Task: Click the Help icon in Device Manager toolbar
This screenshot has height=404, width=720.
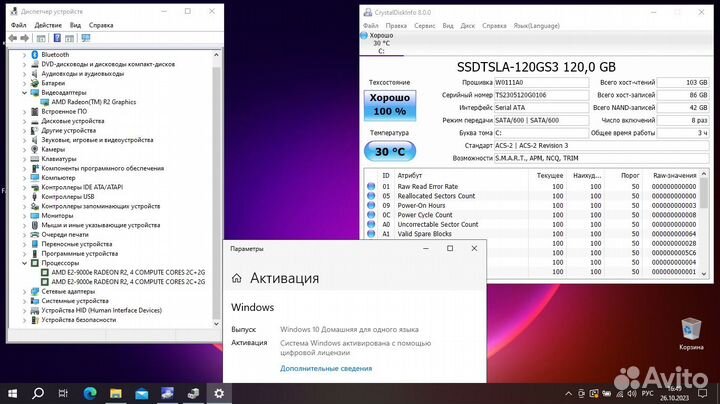Action: (57, 38)
